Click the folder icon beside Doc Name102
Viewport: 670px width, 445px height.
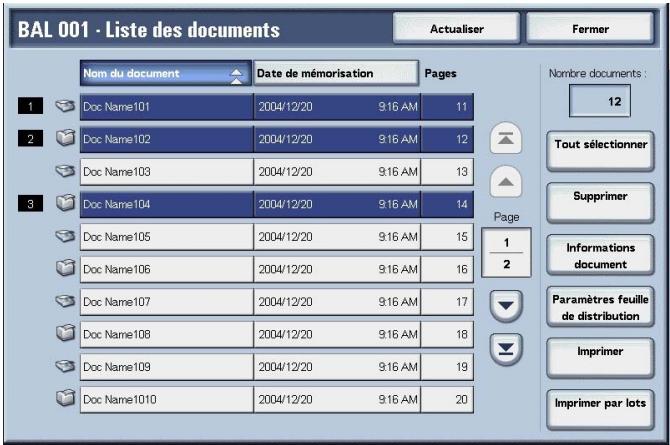[x=65, y=138]
